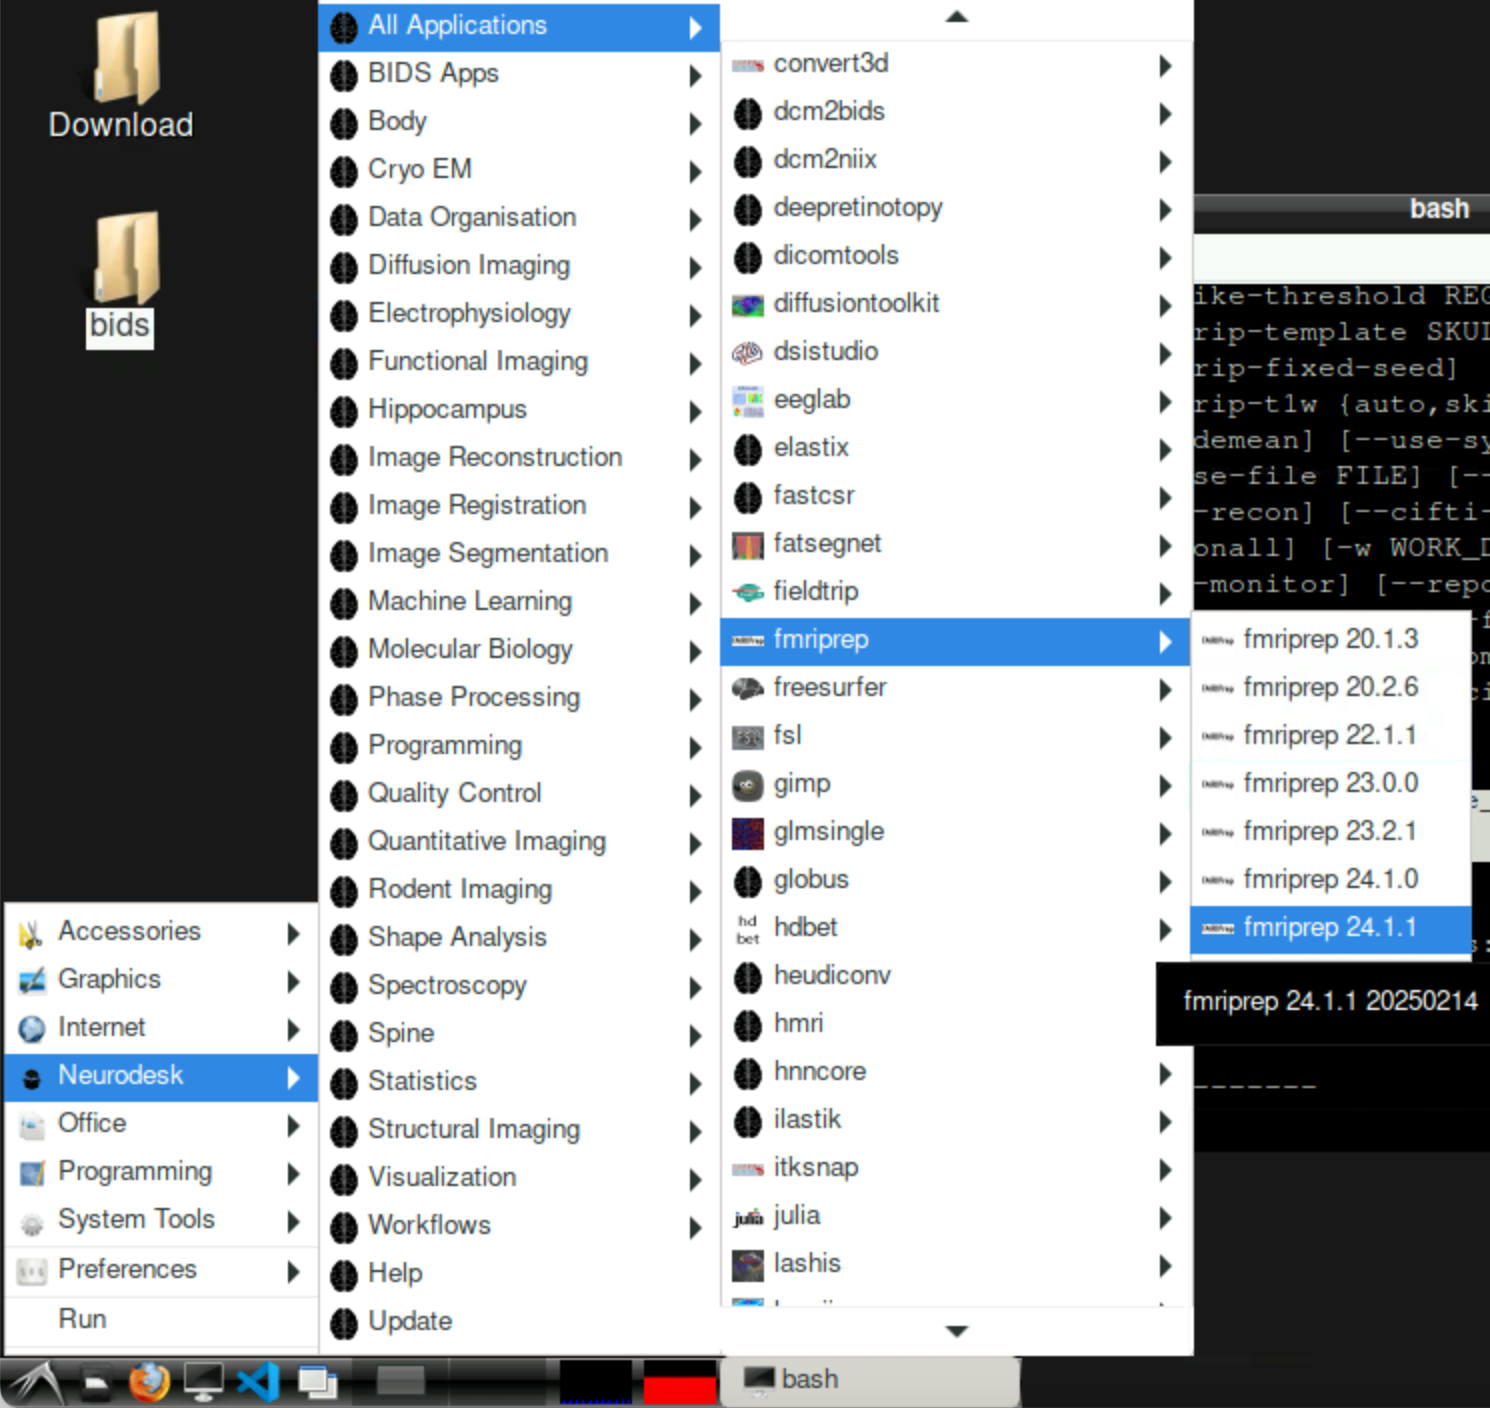Click the file manager drive icon in taskbar
The height and width of the screenshot is (1408, 1490).
pos(95,1383)
